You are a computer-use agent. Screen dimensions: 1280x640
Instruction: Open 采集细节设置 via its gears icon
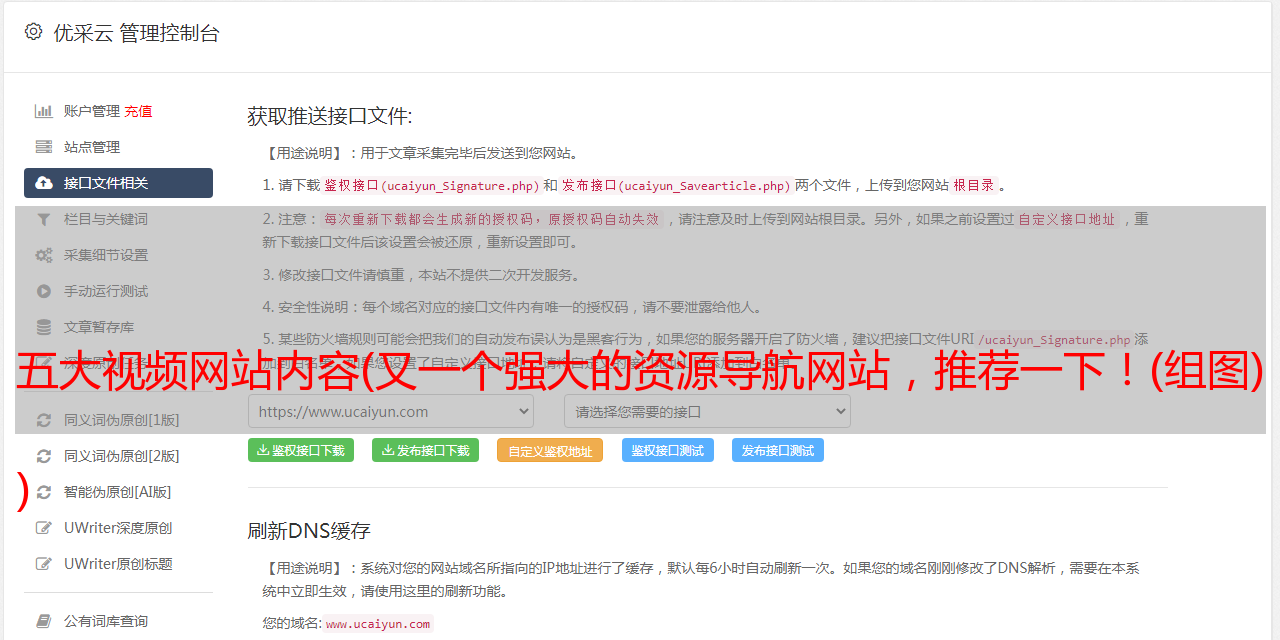coord(44,255)
